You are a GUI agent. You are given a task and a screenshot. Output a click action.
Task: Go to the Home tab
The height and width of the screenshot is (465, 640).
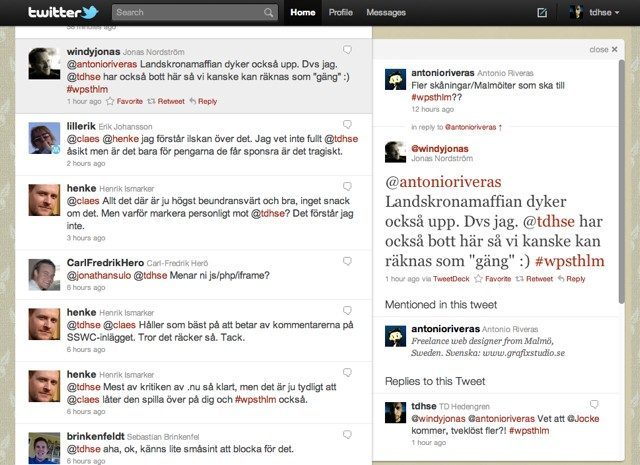pos(302,13)
